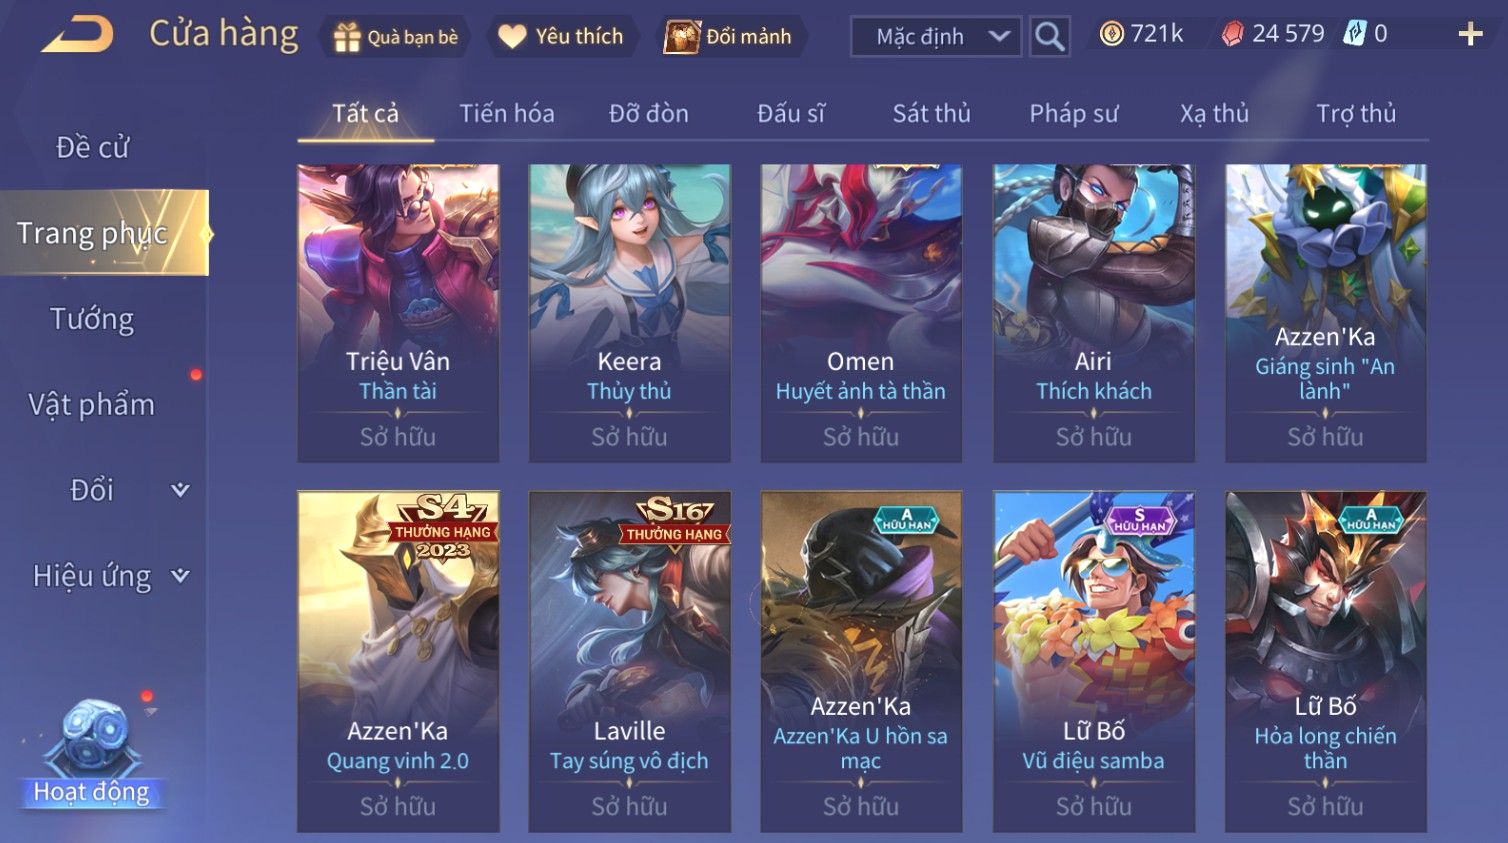
Task: Click the red ruby 24 579 icon
Action: [1233, 34]
